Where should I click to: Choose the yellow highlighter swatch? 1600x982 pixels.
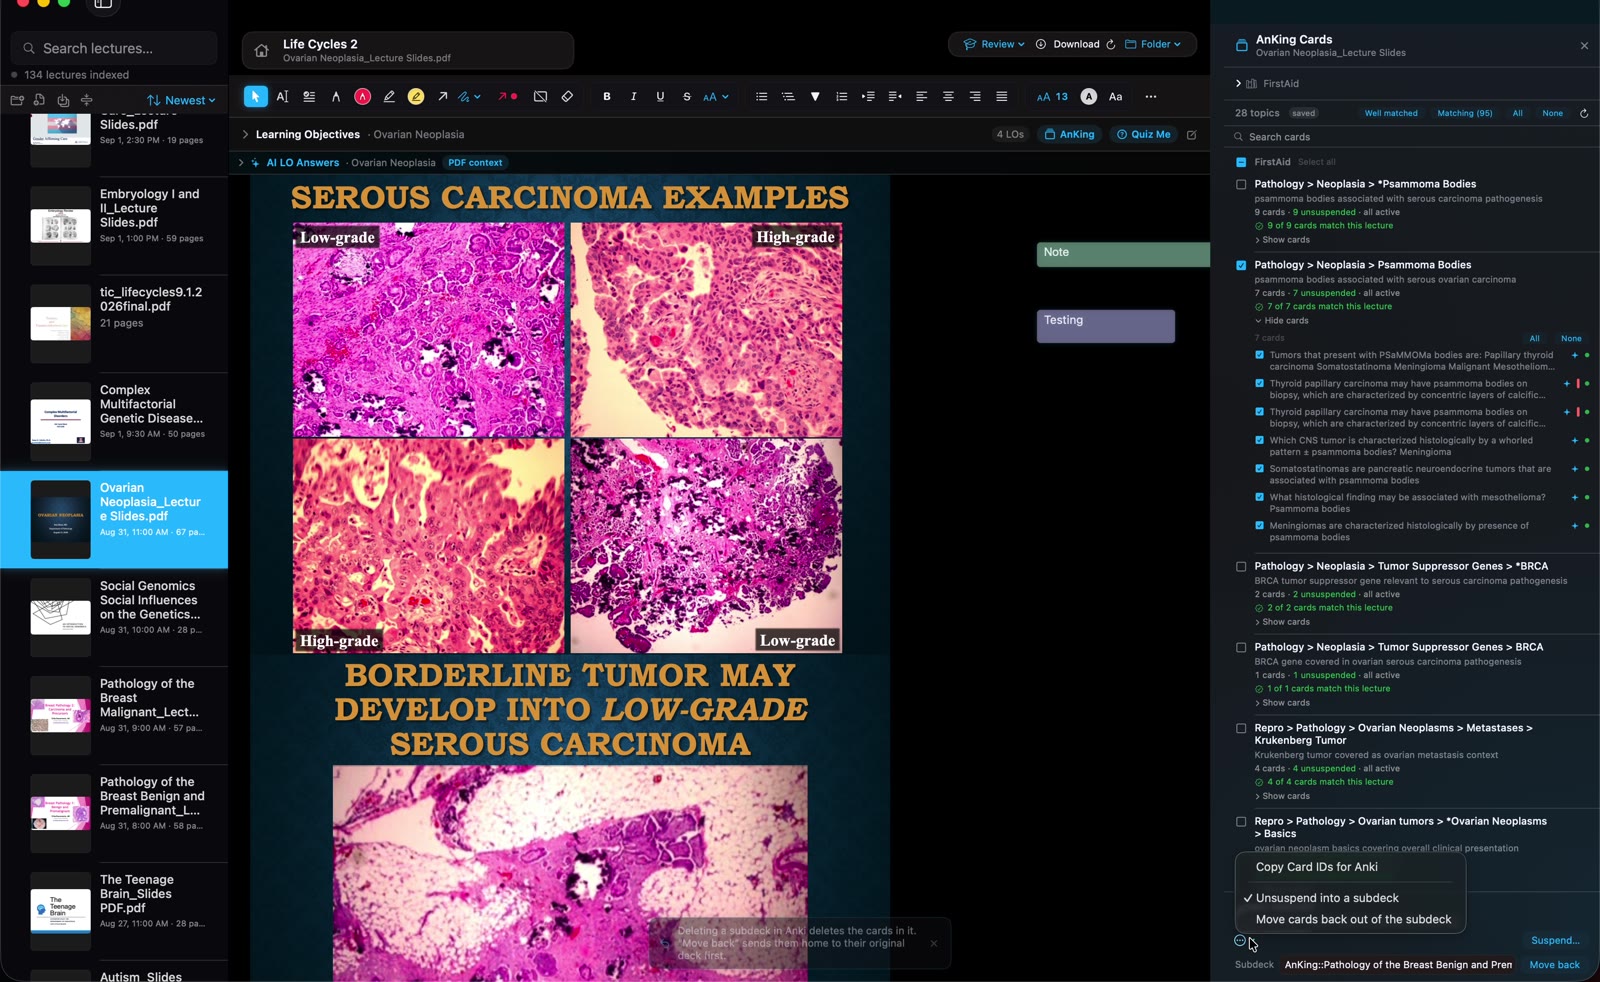coord(416,97)
